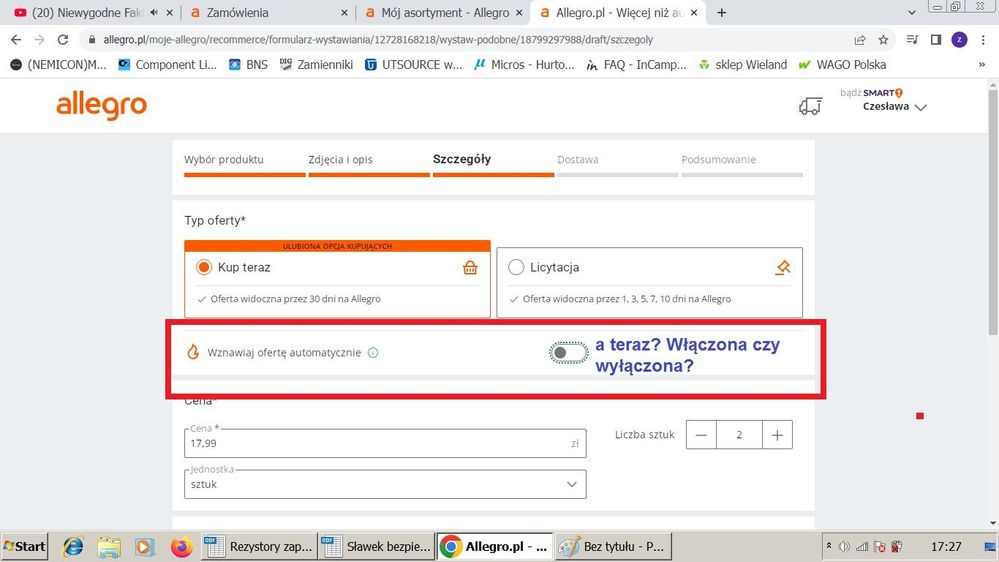The image size is (999, 562).
Task: Open the UTSOURCE w... bookmark
Action: 413,64
